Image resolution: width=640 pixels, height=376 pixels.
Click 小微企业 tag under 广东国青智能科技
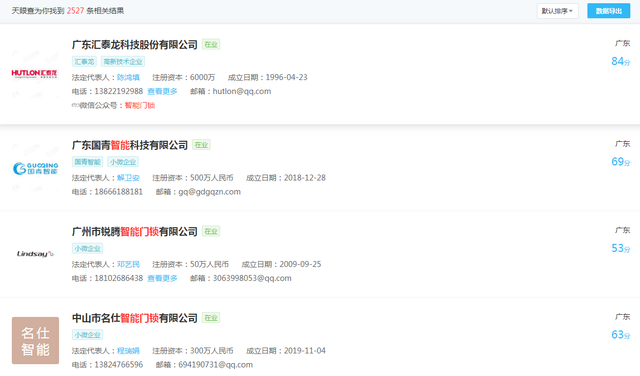123,162
